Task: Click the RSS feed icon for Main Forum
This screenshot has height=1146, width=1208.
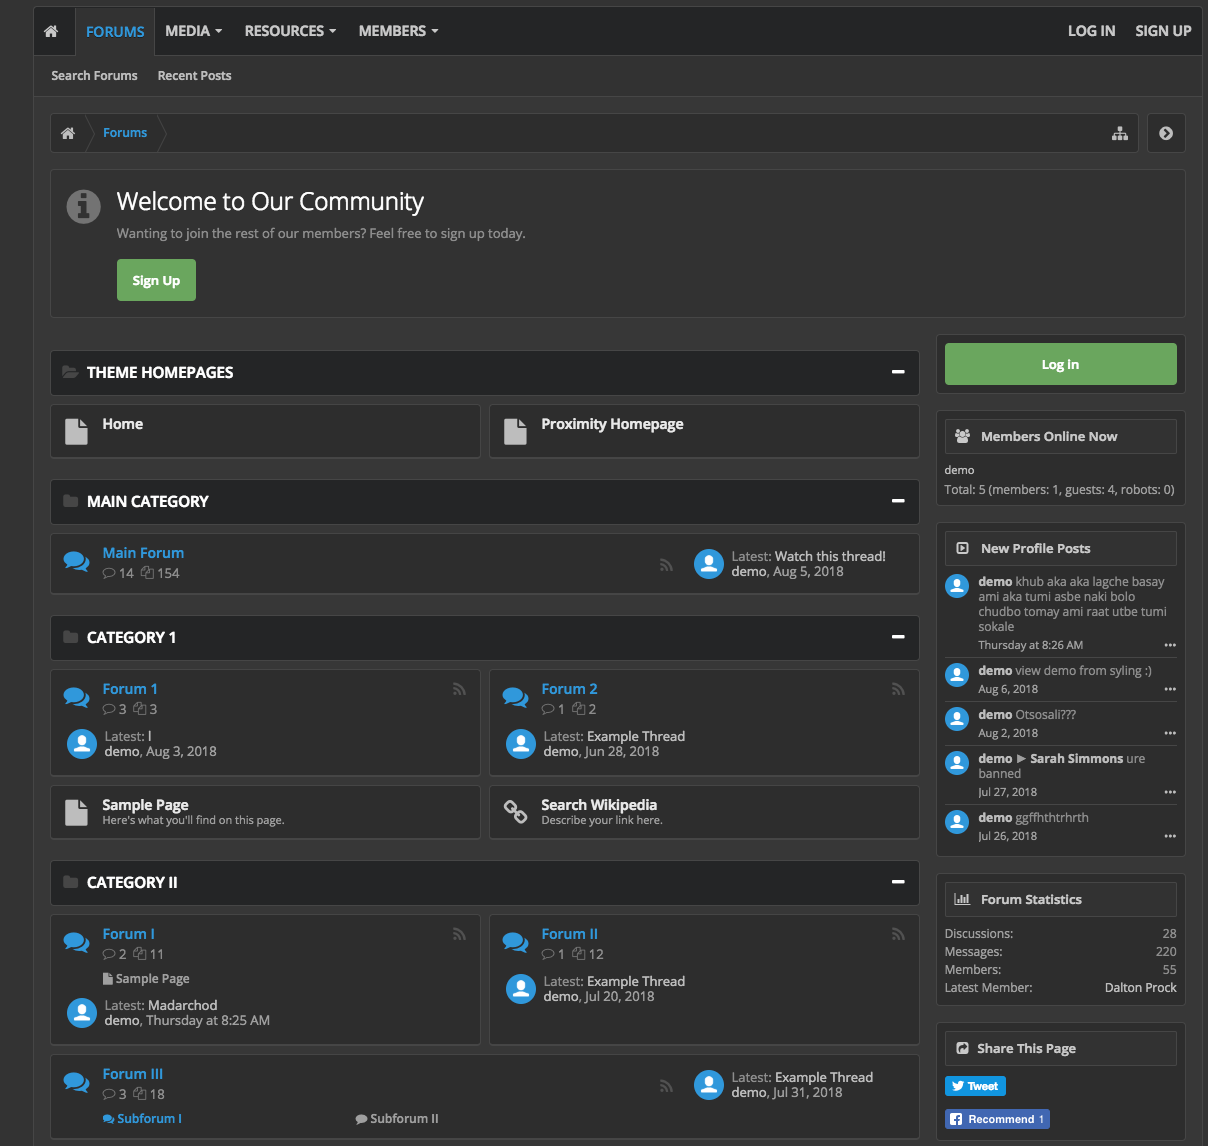Action: [666, 565]
